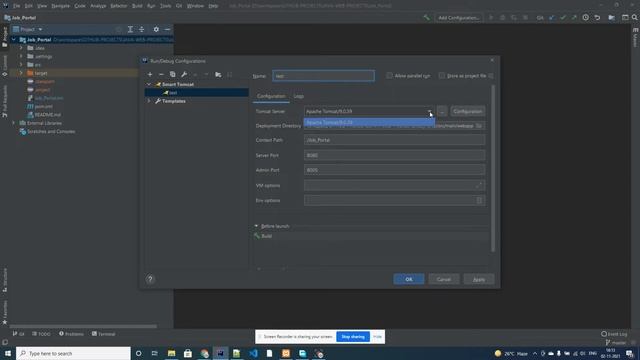Viewport: 640px width, 360px height.
Task: Open the File menu
Action: [16, 6]
